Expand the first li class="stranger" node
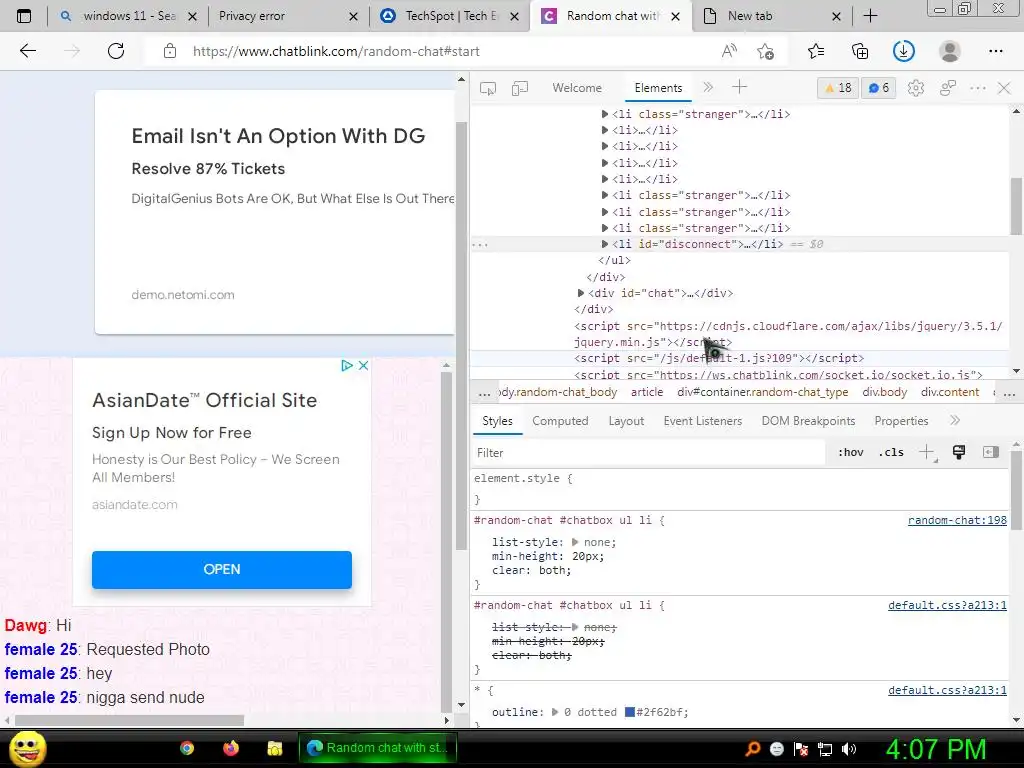 click(605, 114)
